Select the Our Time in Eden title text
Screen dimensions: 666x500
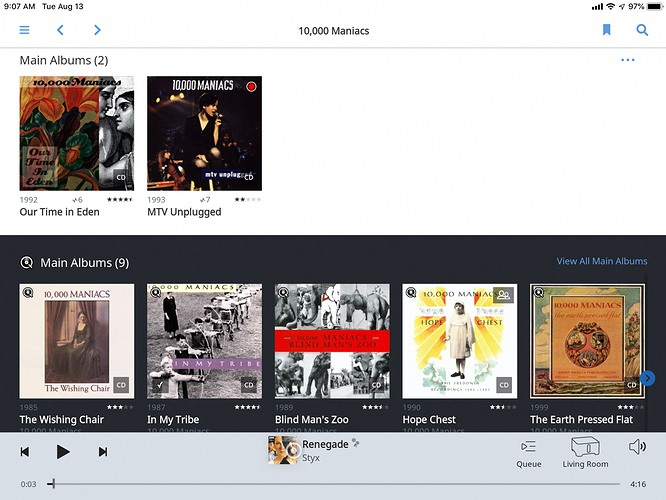click(59, 212)
